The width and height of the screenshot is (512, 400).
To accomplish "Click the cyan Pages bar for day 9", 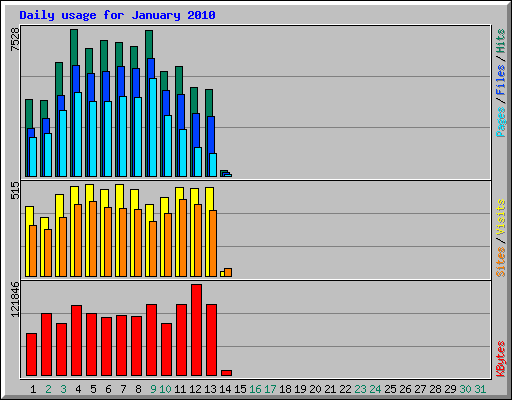I will [153, 127].
